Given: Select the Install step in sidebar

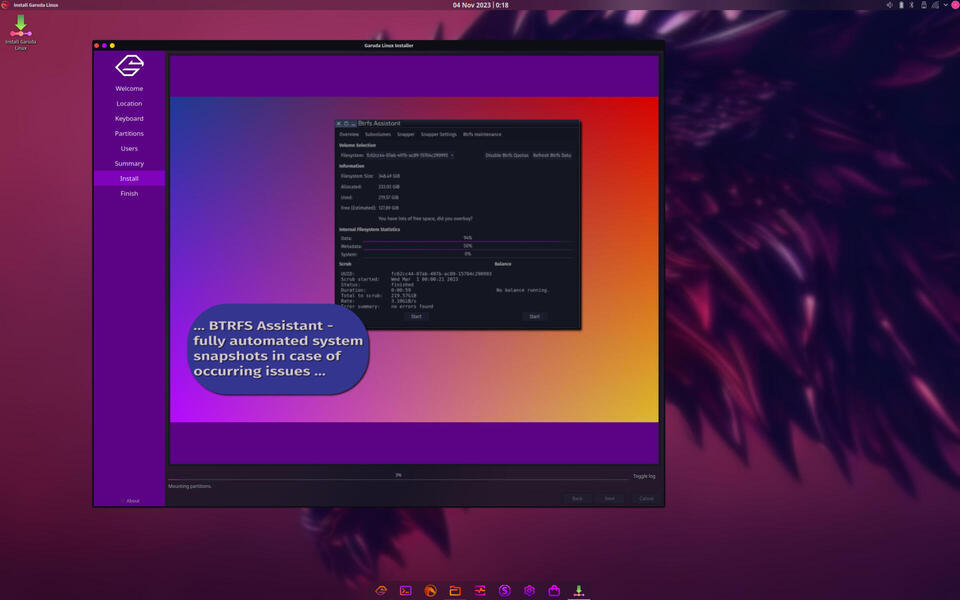Looking at the screenshot, I should (x=129, y=178).
